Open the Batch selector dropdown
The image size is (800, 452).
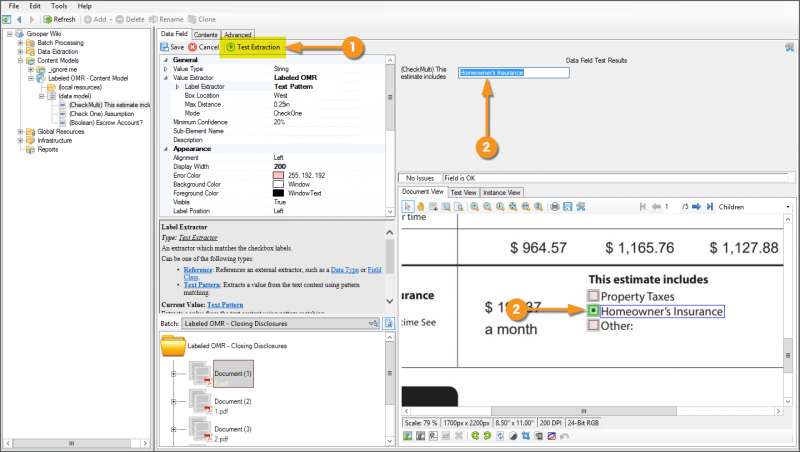coord(373,323)
